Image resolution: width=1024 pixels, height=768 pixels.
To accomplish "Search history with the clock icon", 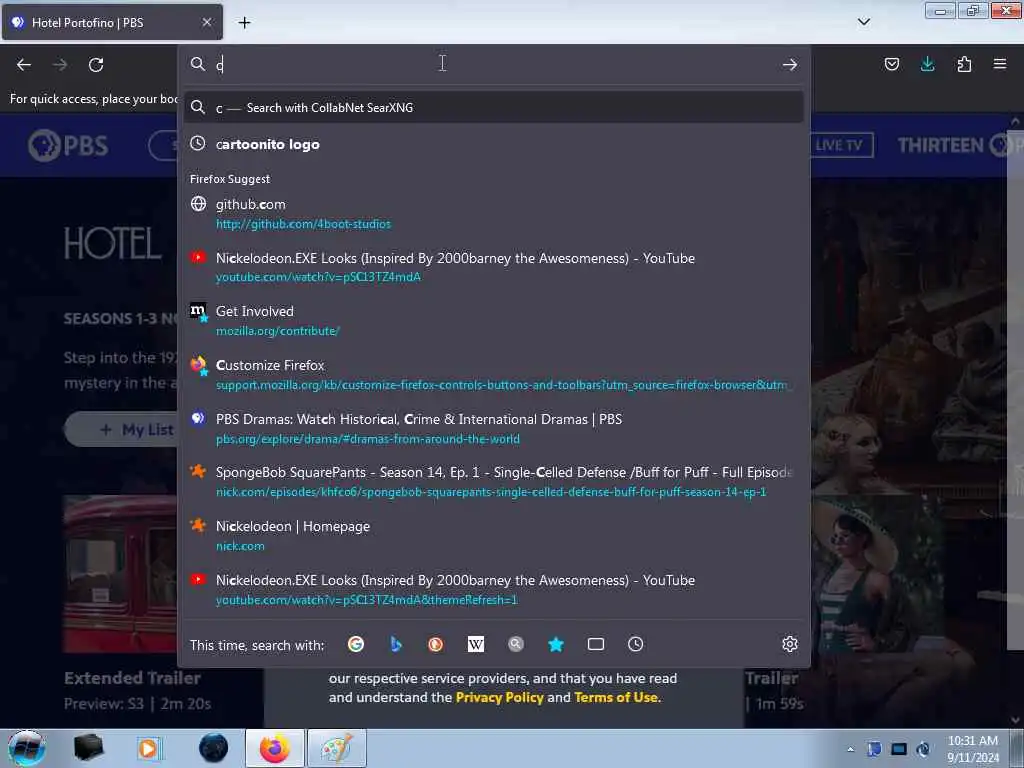I will pyautogui.click(x=635, y=645).
